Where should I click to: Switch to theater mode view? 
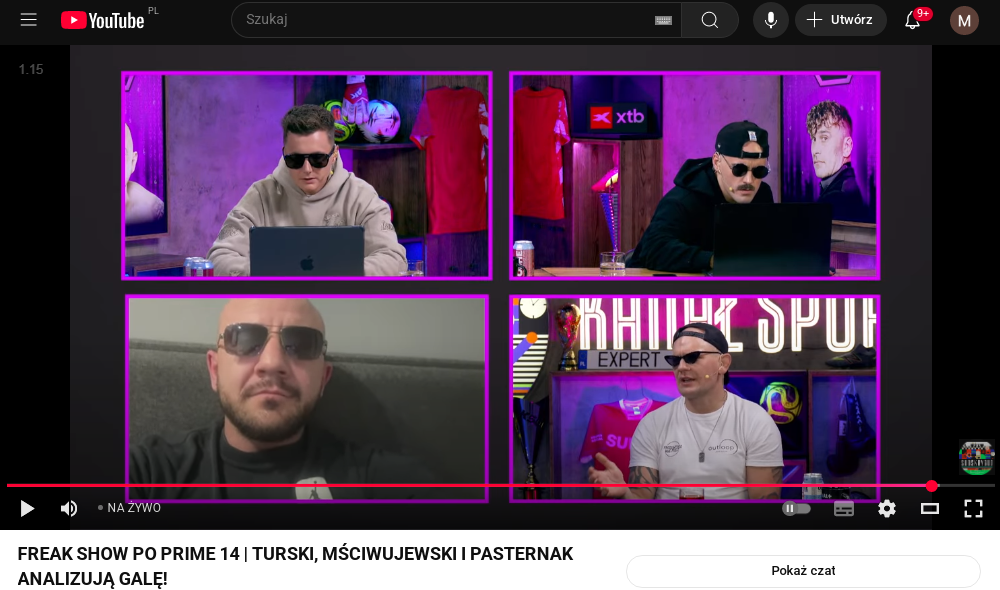(930, 508)
